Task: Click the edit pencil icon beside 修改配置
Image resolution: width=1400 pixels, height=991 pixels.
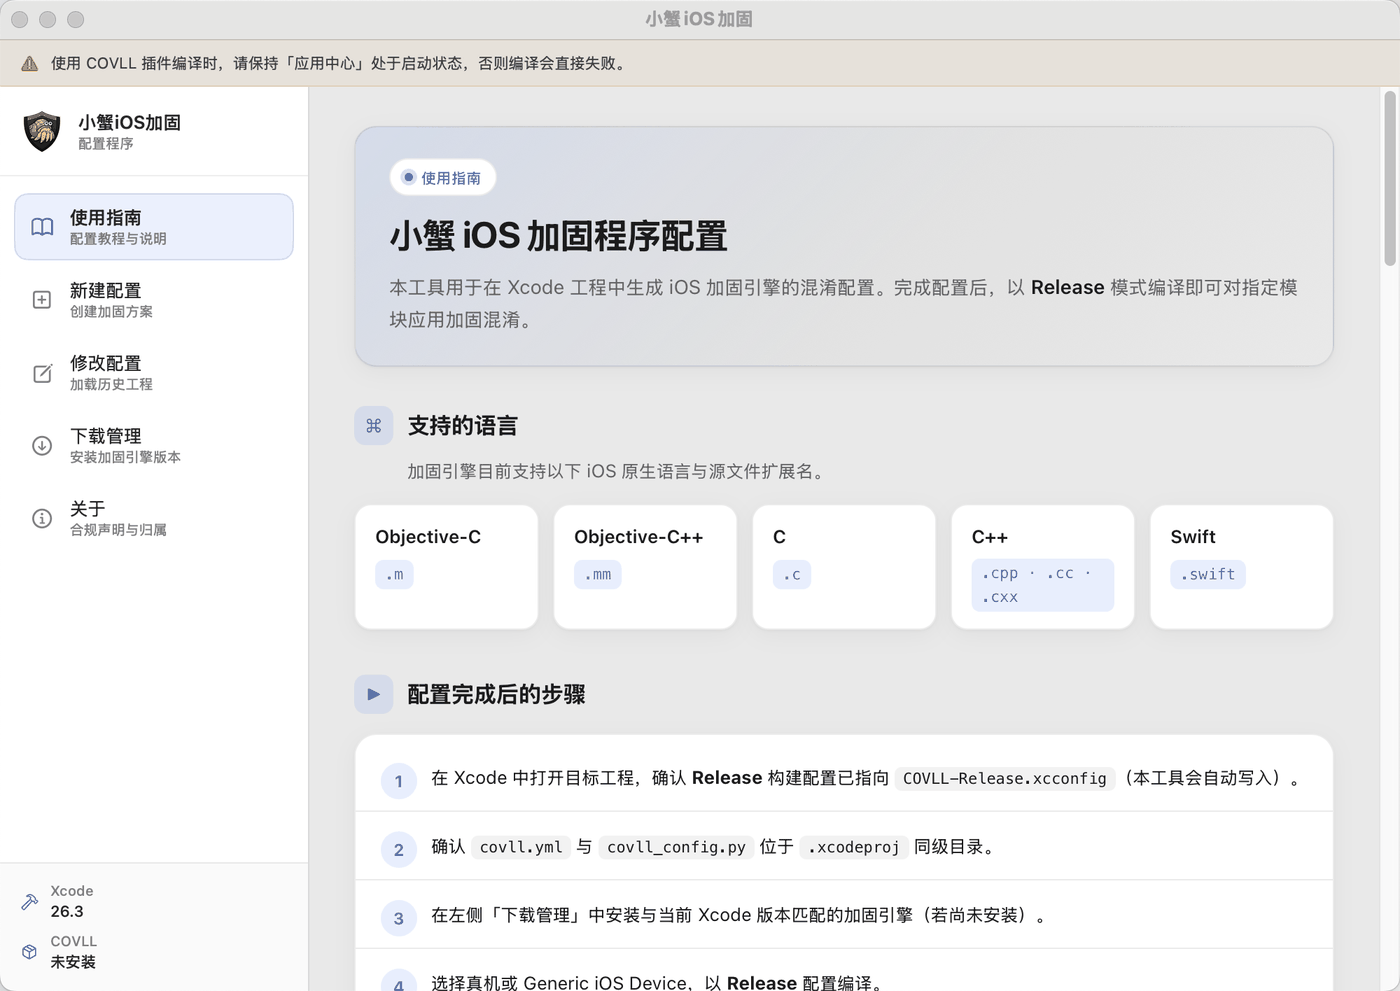Action: click(x=42, y=373)
